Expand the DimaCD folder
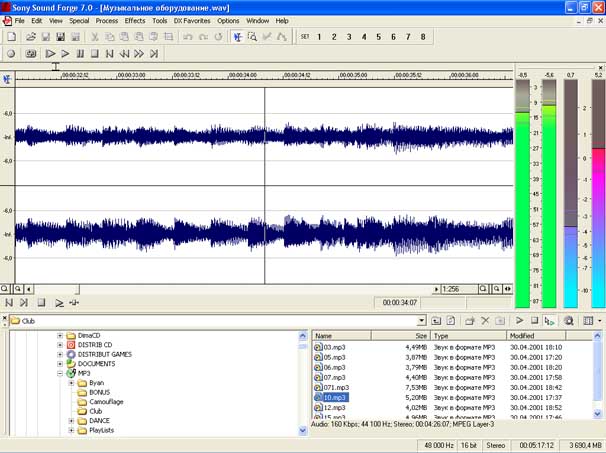 tap(60, 335)
